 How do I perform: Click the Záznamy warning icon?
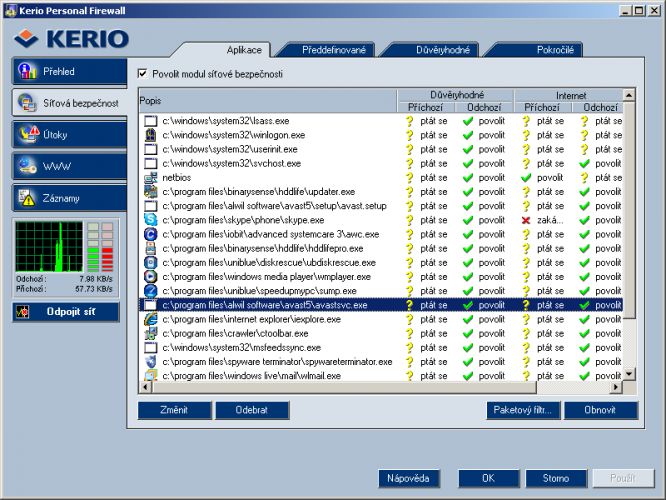point(27,198)
